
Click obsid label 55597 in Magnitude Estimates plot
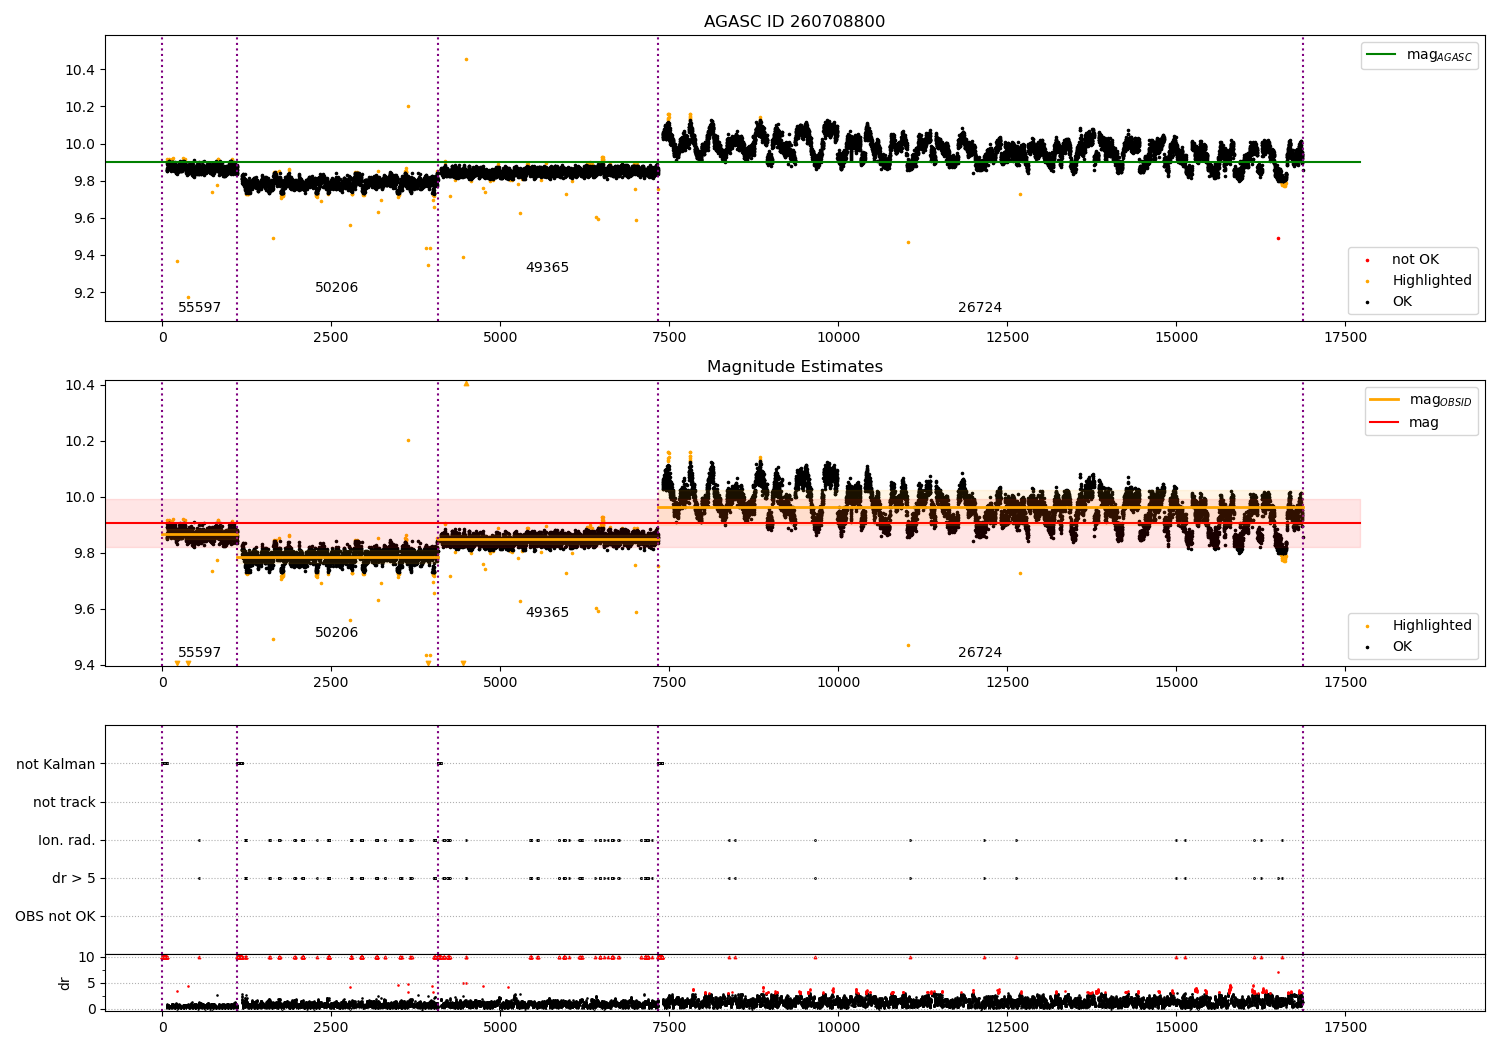coord(199,653)
